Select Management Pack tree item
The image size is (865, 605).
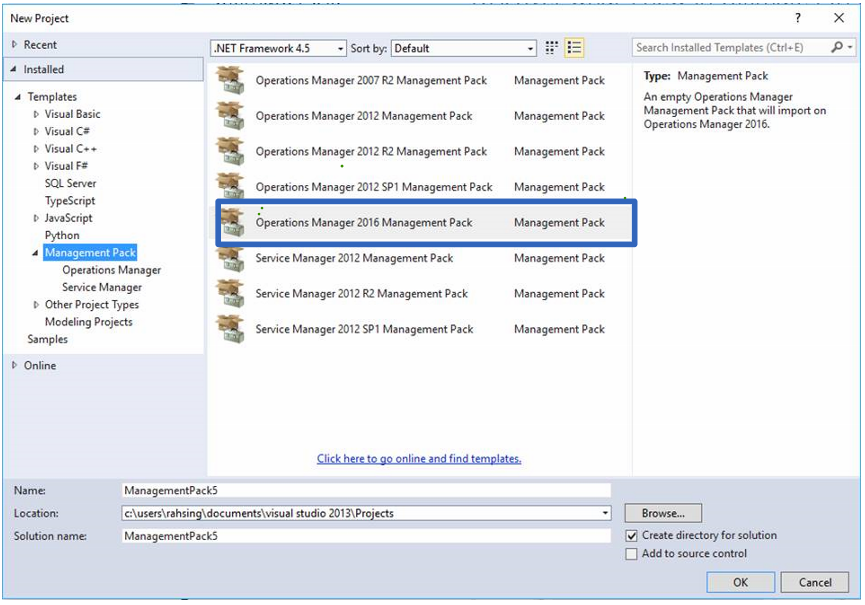tap(90, 253)
